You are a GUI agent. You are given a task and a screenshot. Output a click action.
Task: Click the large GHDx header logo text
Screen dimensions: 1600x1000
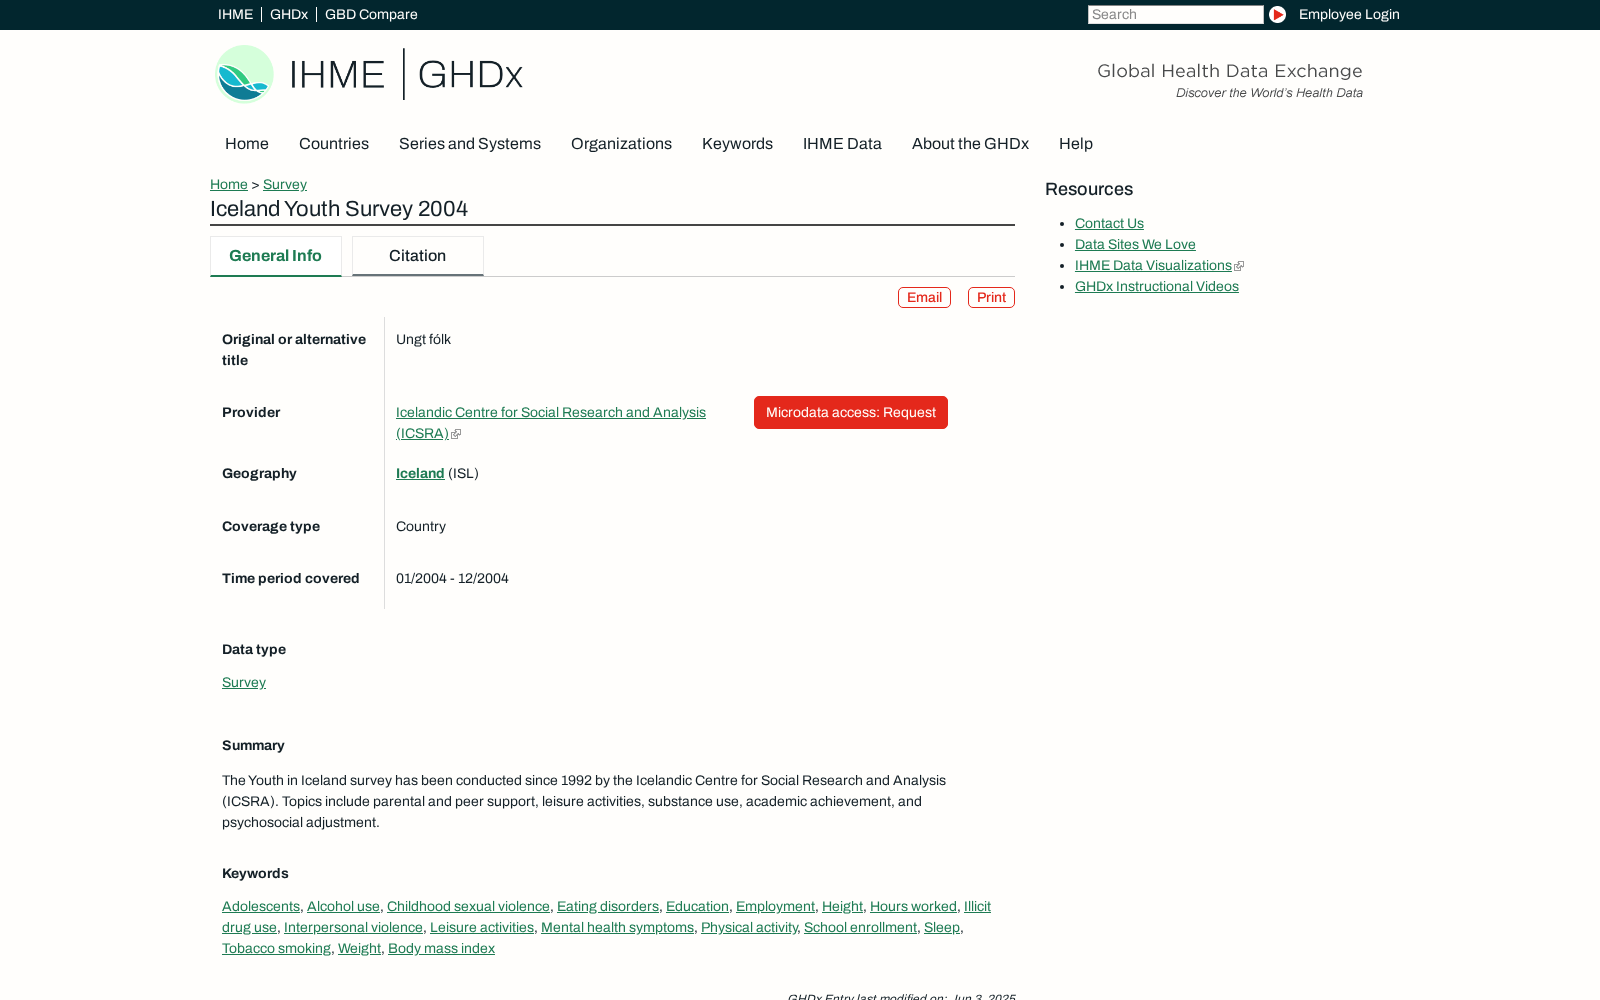(470, 75)
